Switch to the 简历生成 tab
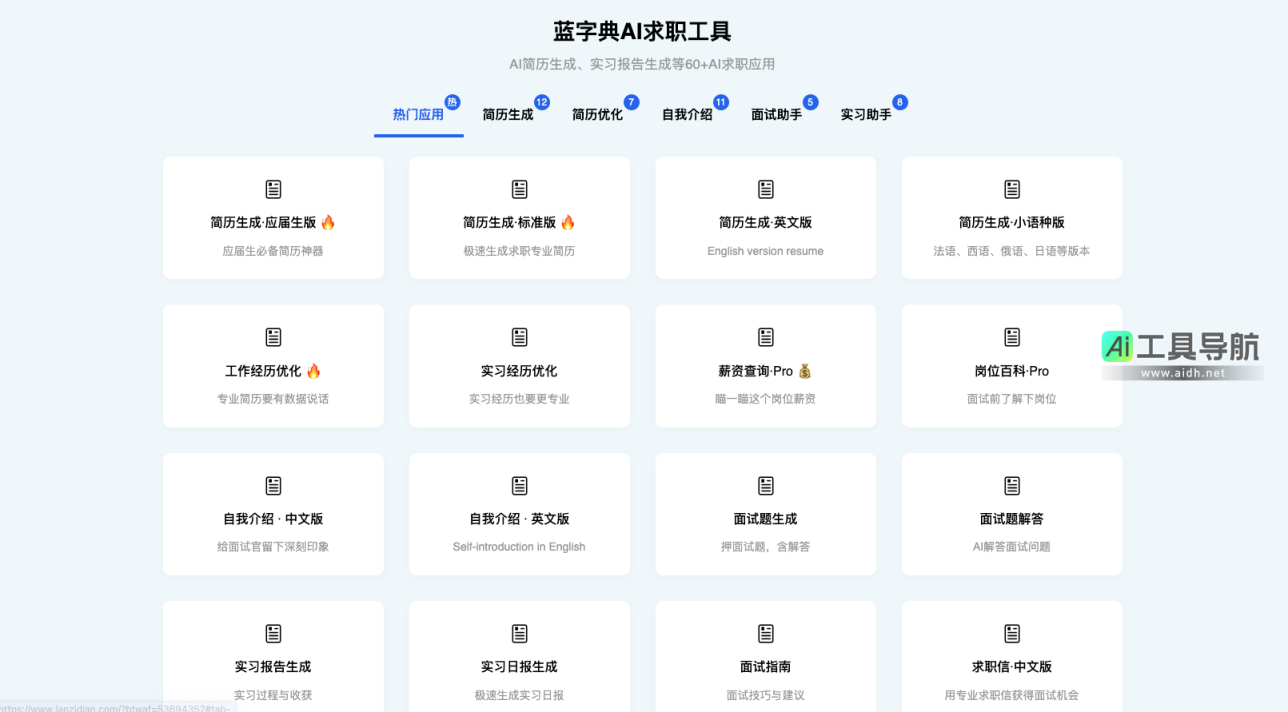 (505, 113)
